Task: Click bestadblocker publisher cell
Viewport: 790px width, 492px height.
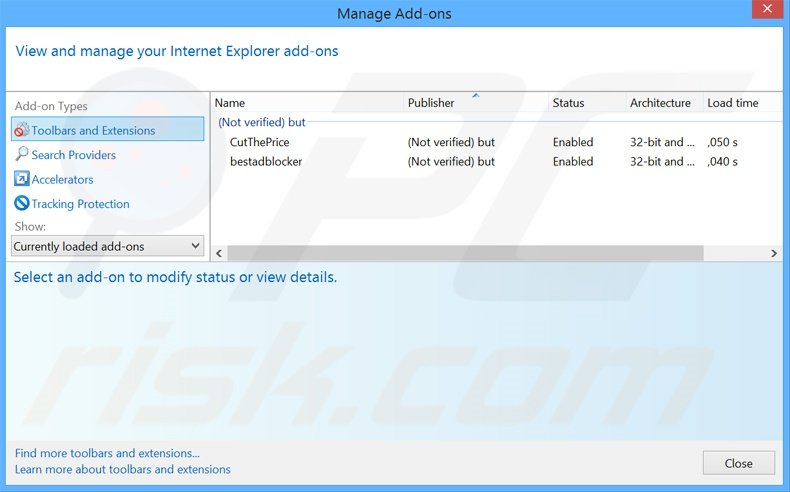Action: (451, 162)
